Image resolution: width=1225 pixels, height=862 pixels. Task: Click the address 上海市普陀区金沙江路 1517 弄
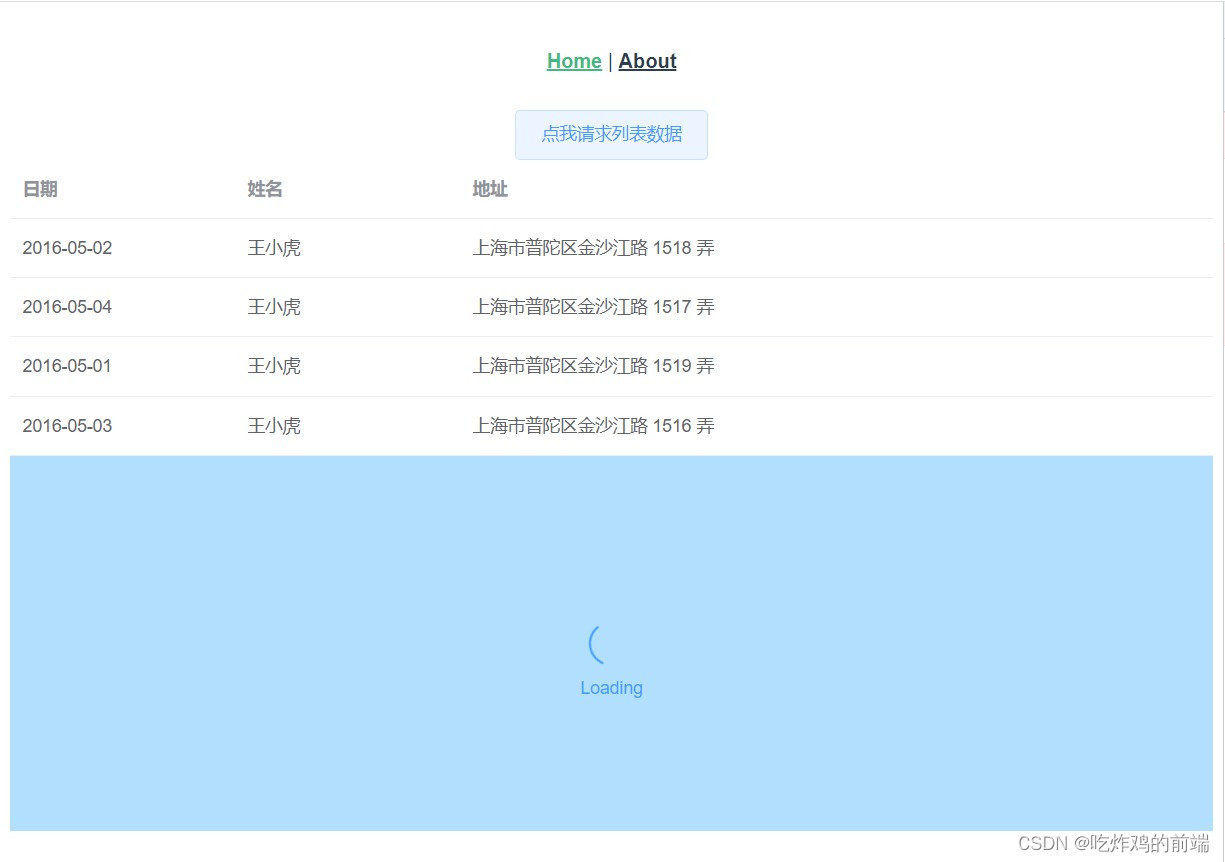(593, 307)
